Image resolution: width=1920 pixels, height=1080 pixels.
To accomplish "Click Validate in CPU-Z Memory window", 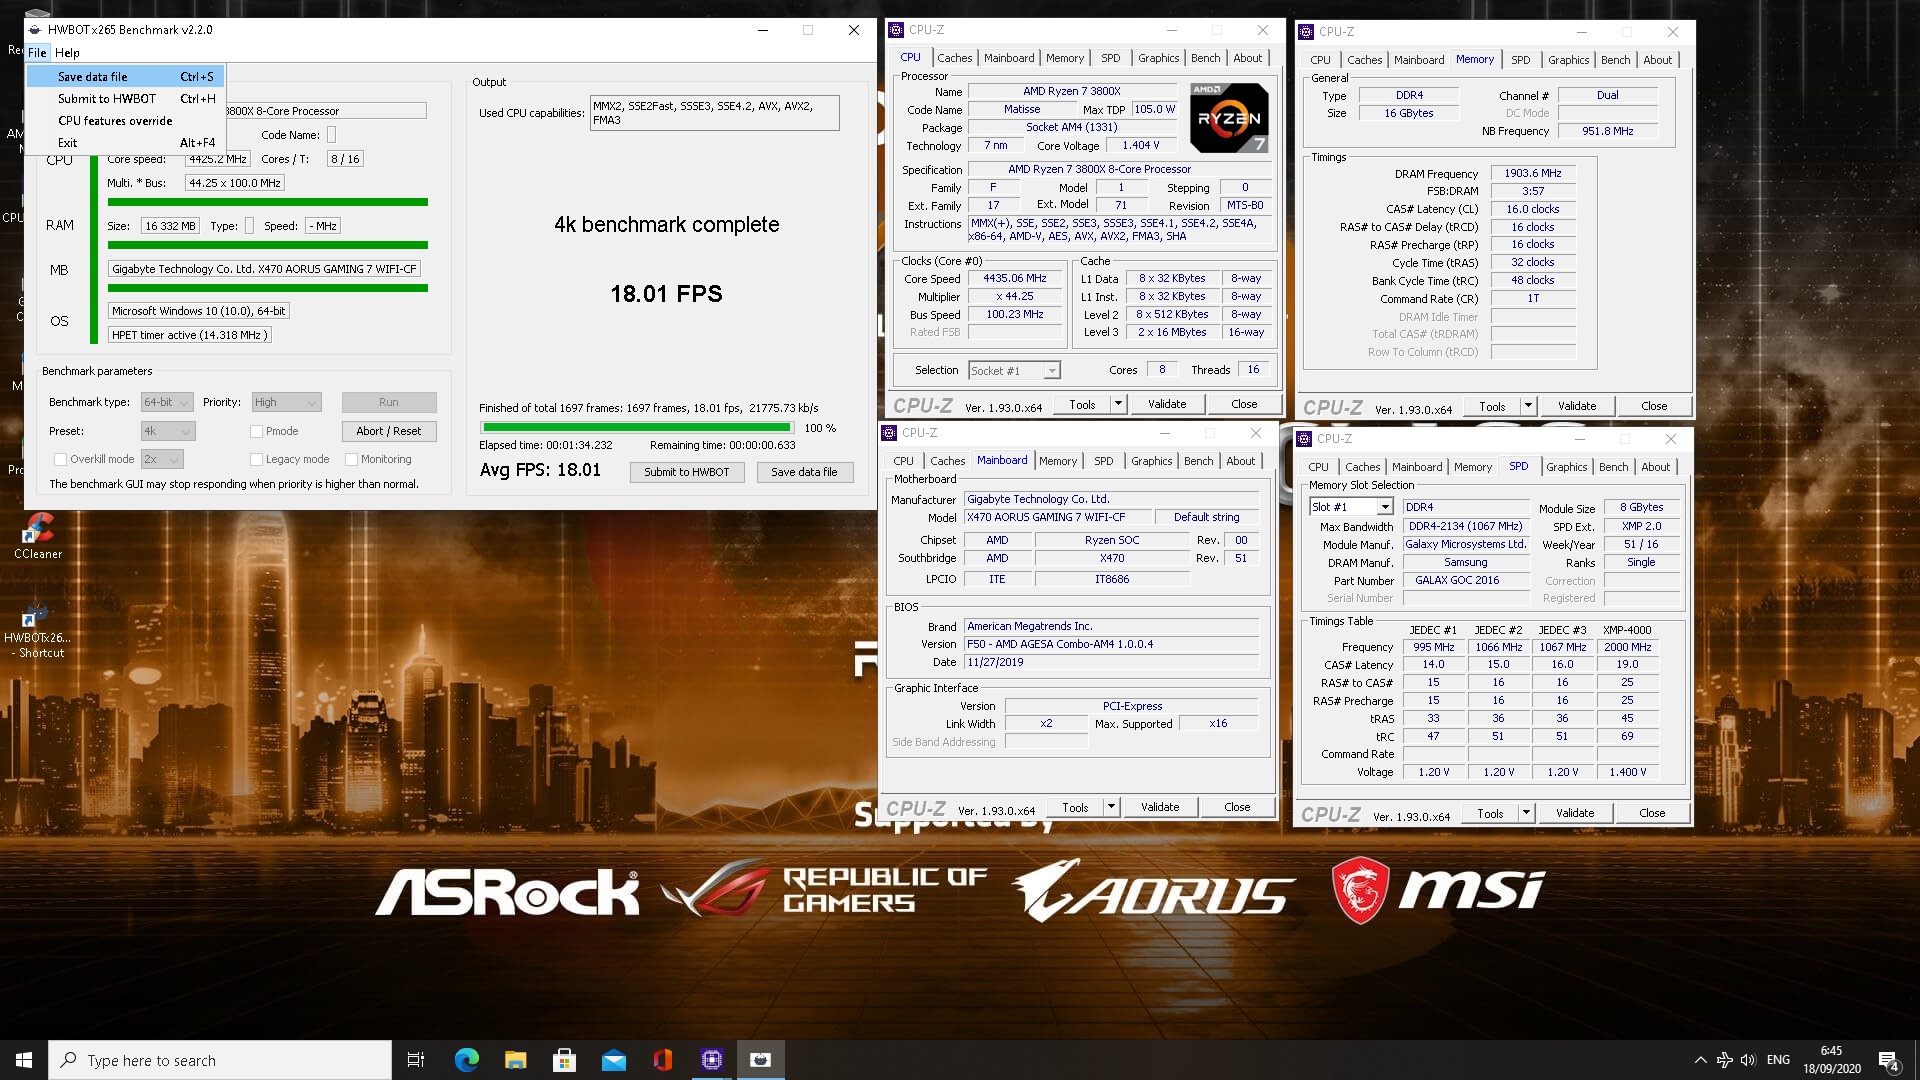I will 1577,406.
